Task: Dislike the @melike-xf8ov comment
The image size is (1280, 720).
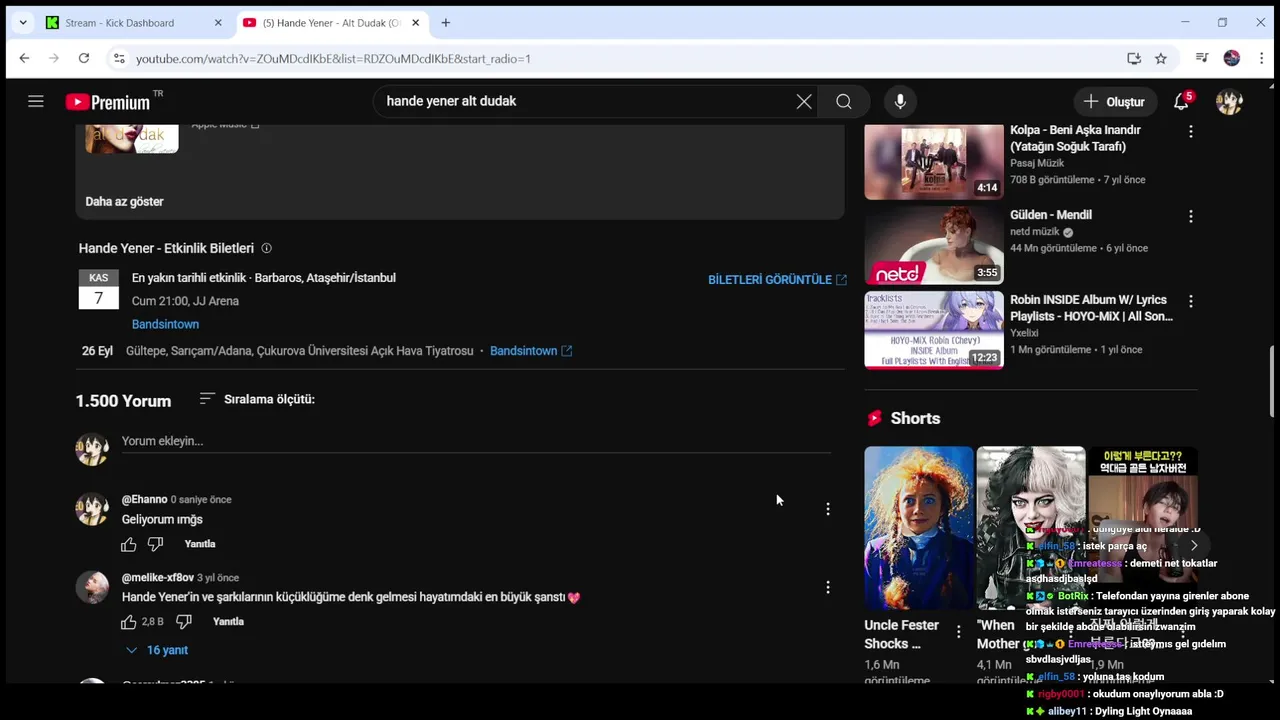Action: [183, 622]
